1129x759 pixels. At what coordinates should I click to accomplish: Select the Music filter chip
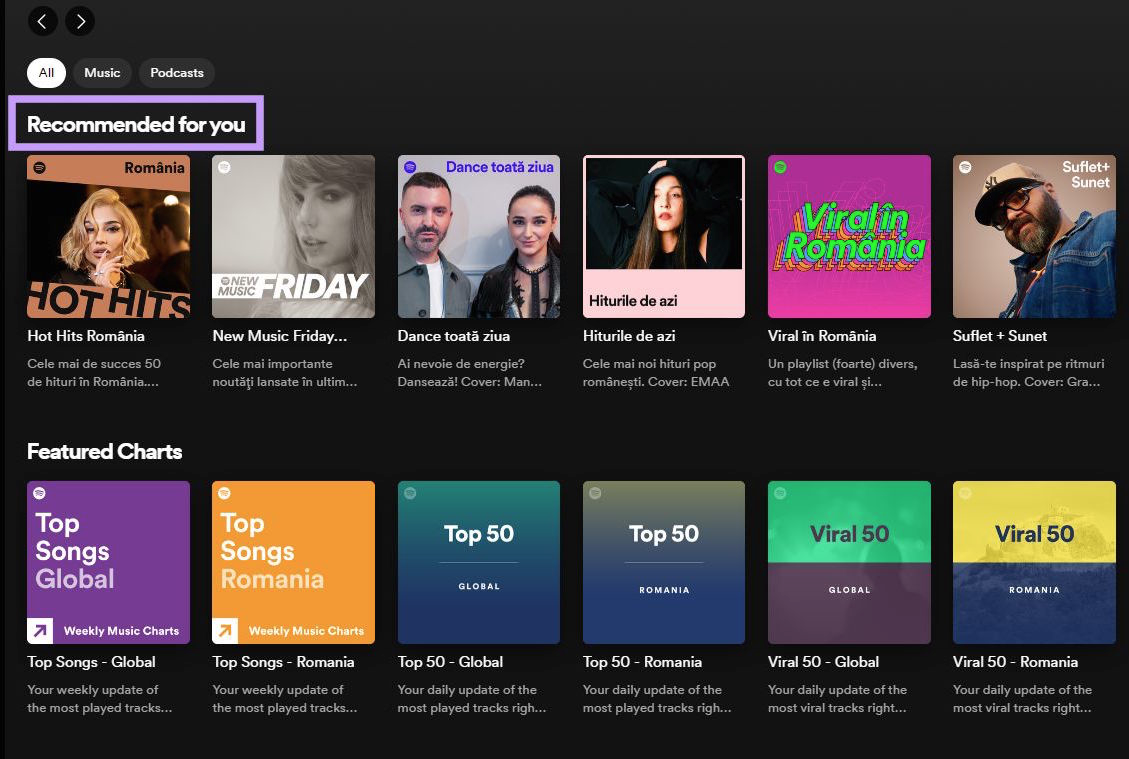[x=102, y=72]
